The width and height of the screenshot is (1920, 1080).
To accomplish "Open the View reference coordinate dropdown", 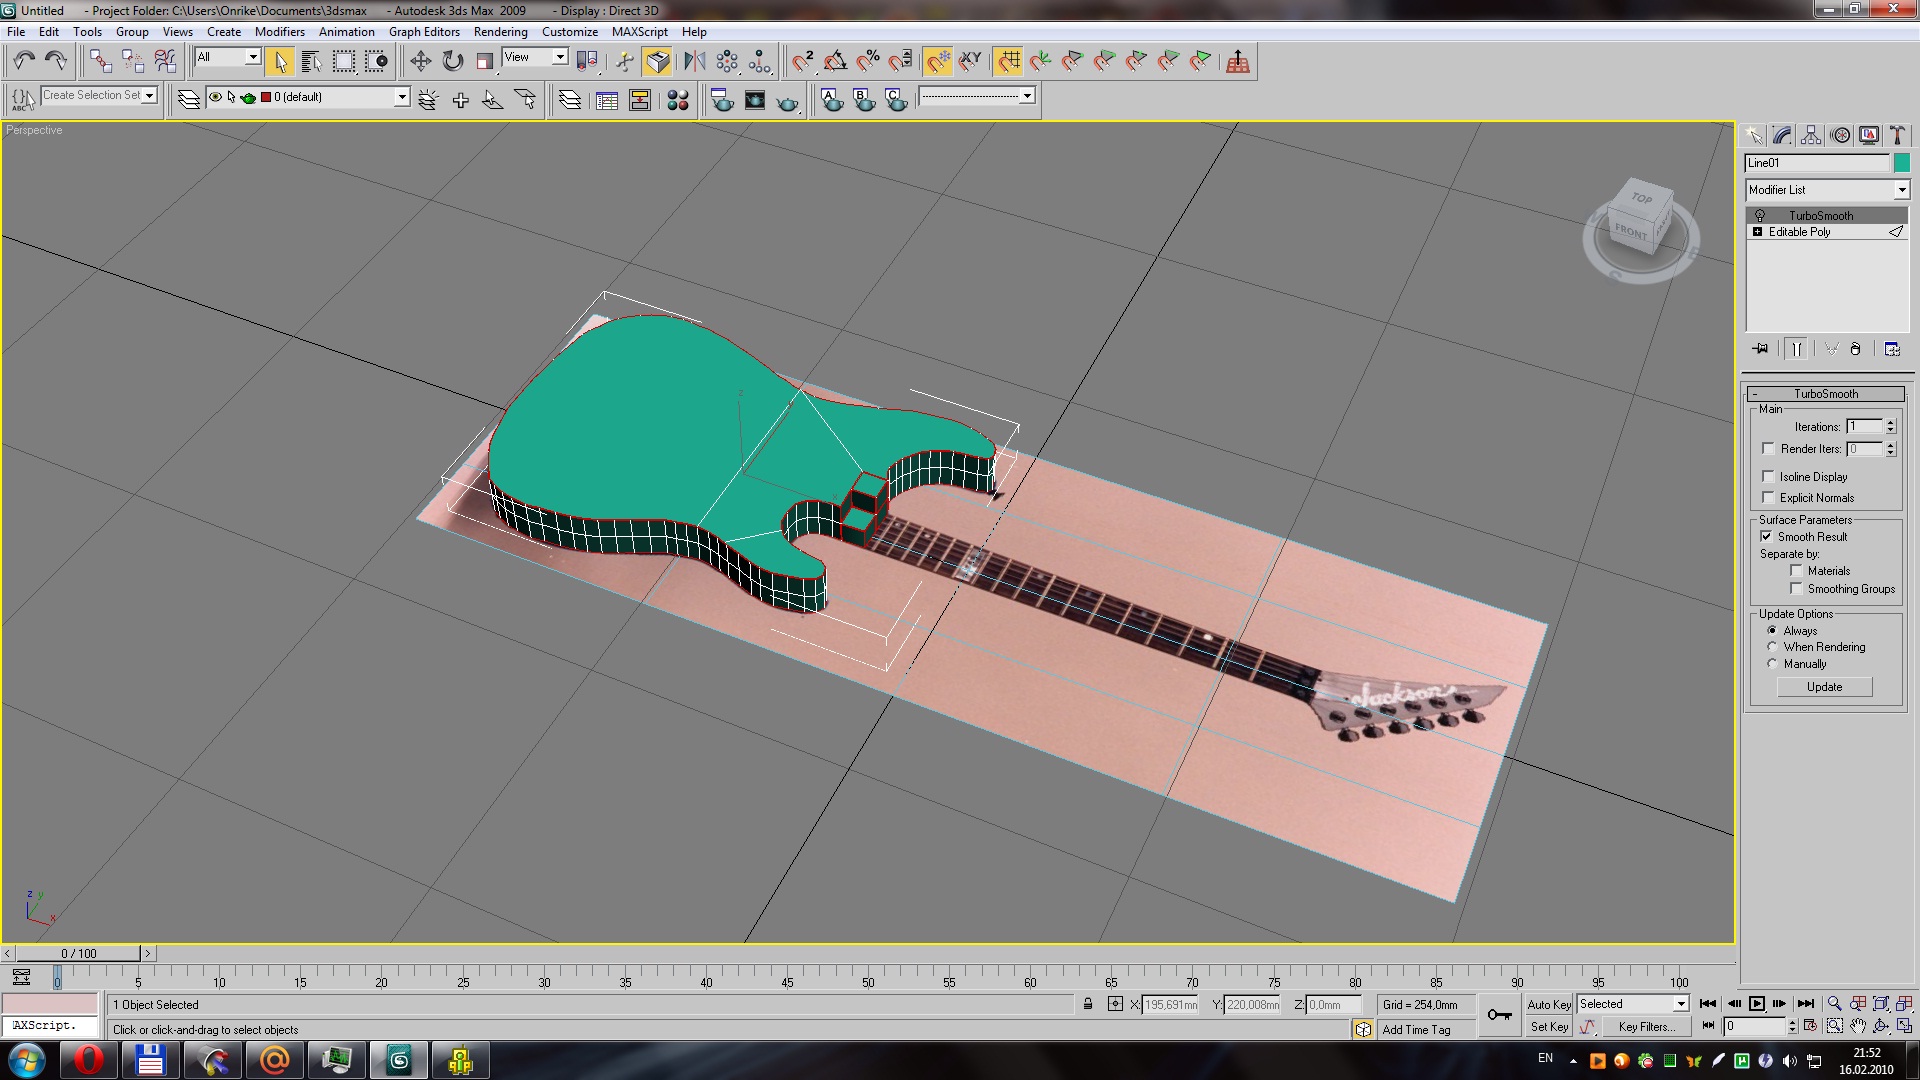I will point(560,57).
